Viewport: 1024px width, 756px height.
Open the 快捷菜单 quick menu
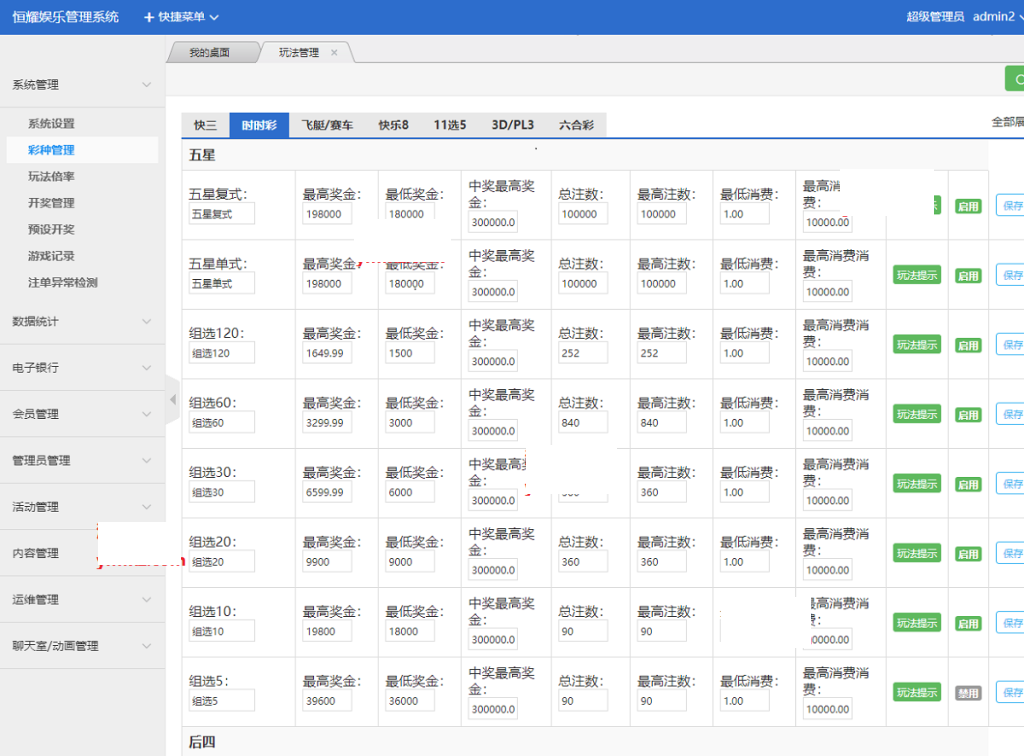coord(181,17)
